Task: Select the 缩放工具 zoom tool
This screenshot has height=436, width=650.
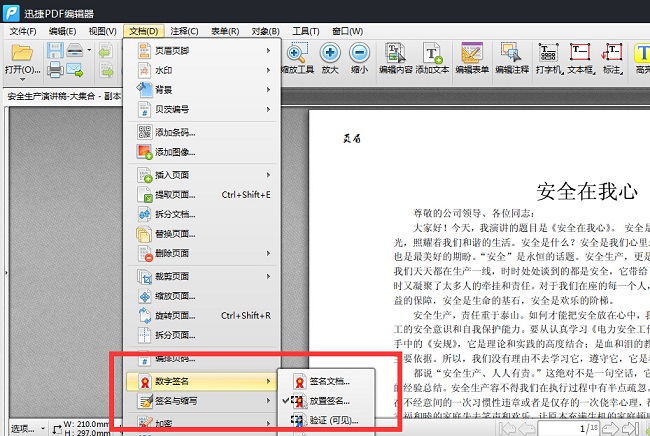Action: (x=297, y=58)
